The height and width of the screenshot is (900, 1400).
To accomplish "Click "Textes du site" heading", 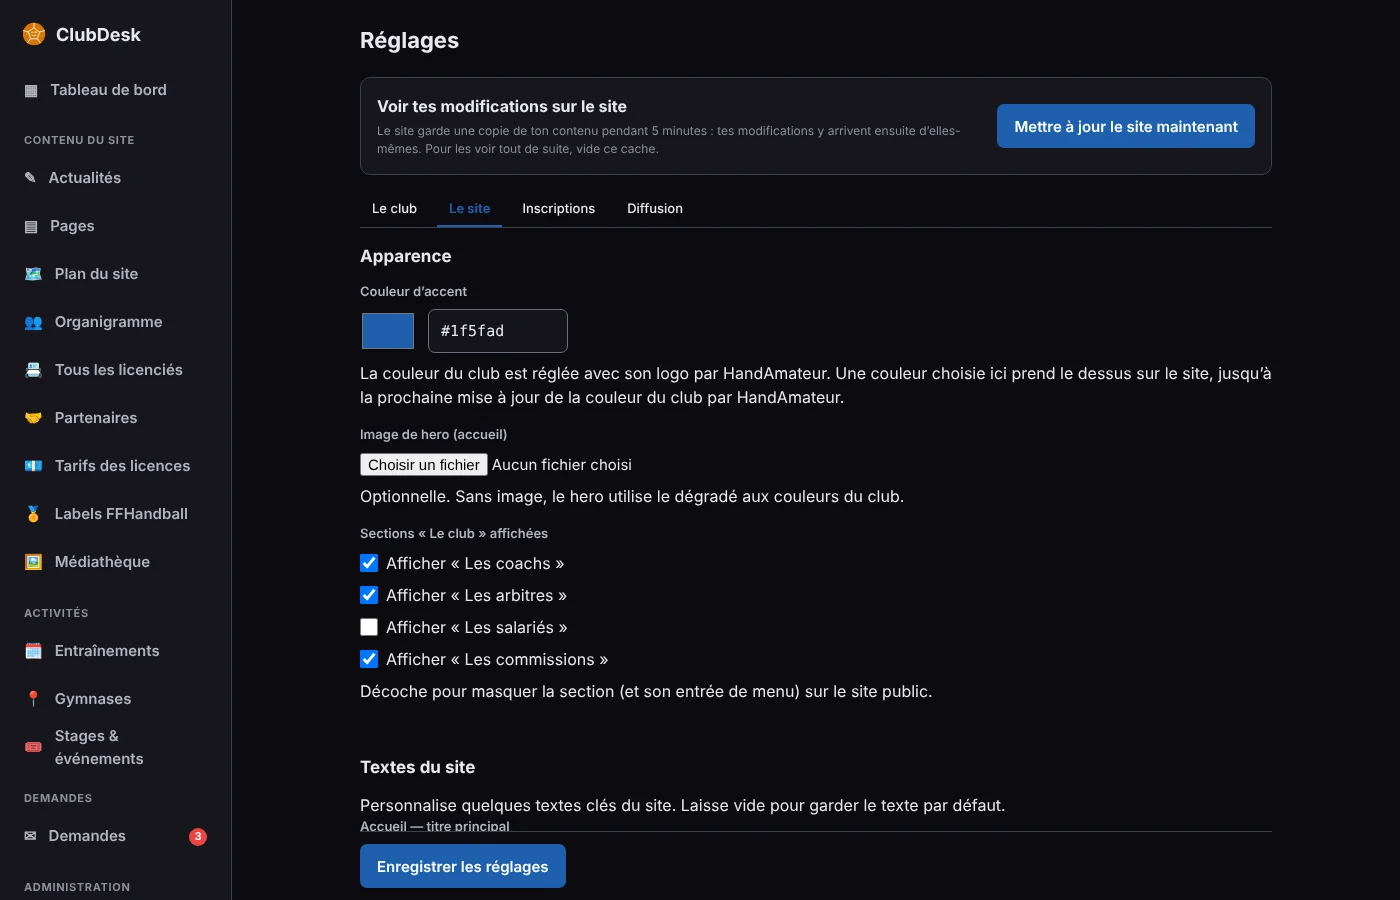I will pyautogui.click(x=417, y=767).
